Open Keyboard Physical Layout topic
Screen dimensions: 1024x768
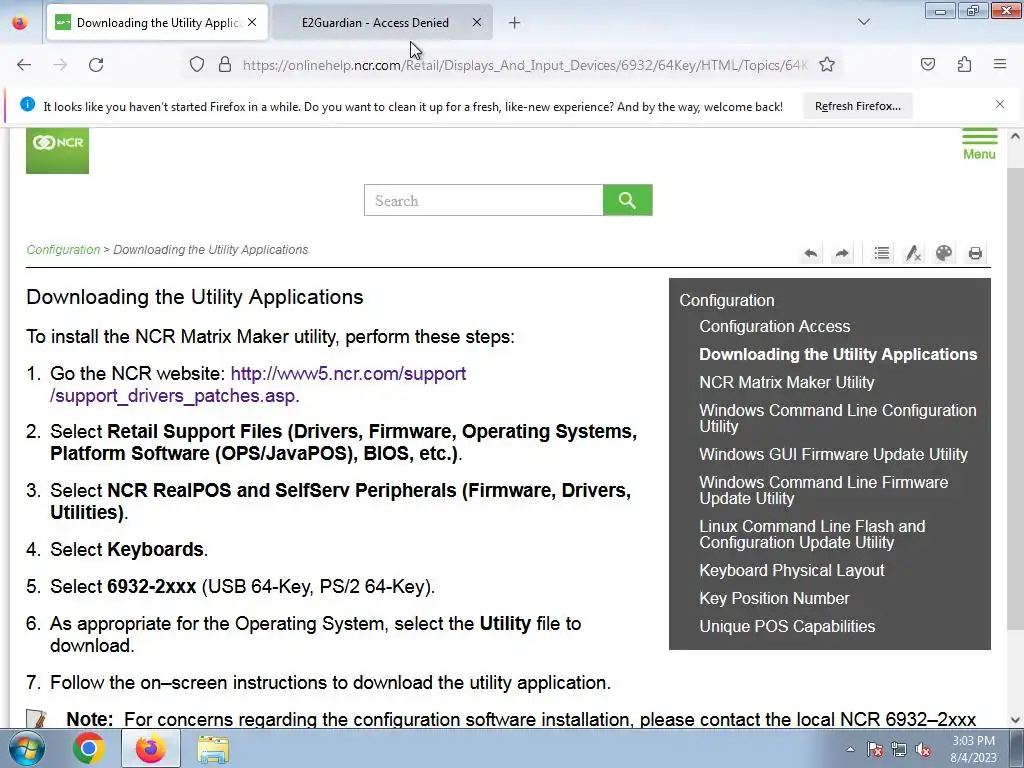792,570
